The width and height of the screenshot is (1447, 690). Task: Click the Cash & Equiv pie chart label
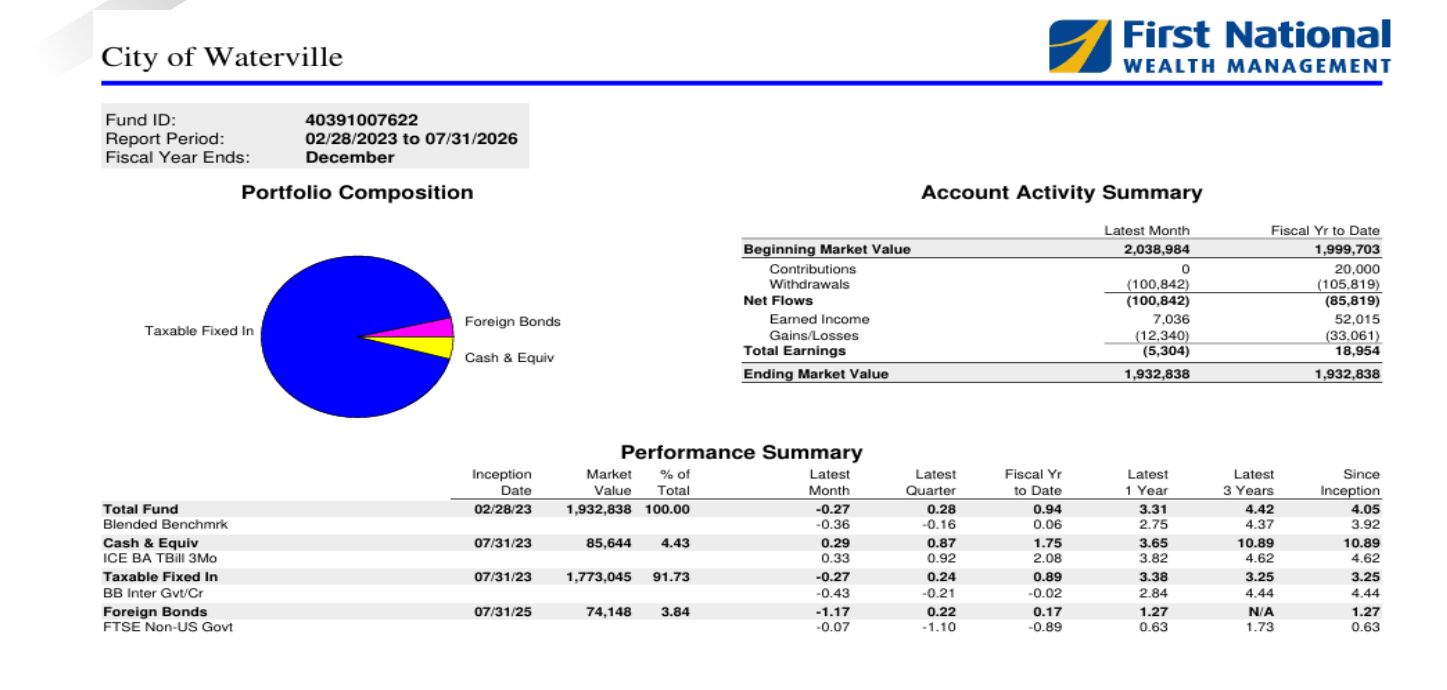[509, 357]
